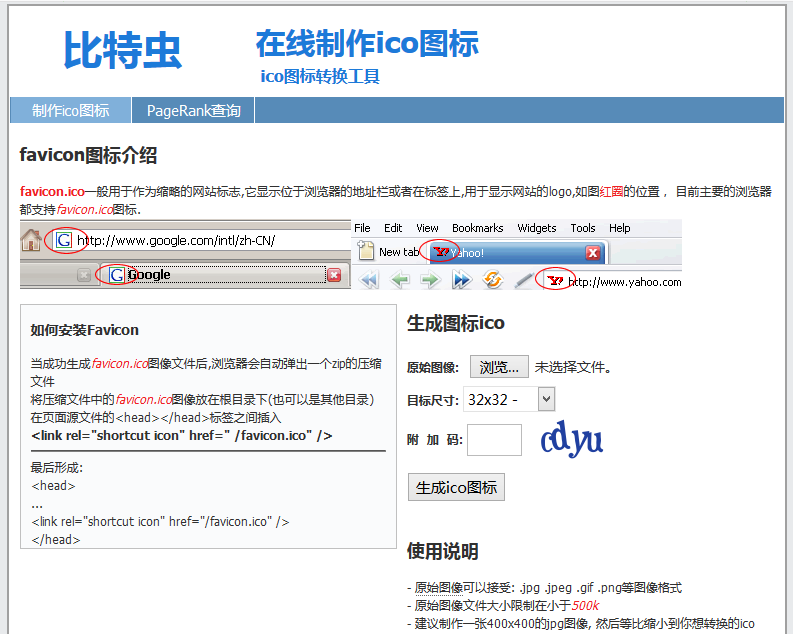Screen dimensions: 793x634
Task: Click the 浏览... file browse button
Action: pos(499,367)
